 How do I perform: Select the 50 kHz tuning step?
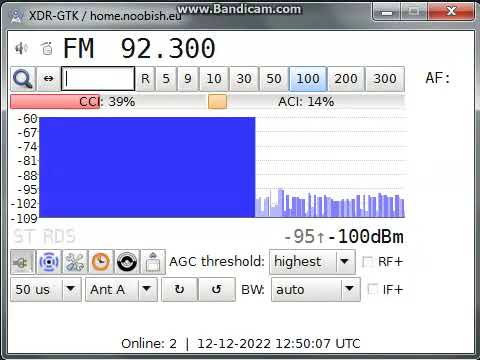pyautogui.click(x=274, y=79)
